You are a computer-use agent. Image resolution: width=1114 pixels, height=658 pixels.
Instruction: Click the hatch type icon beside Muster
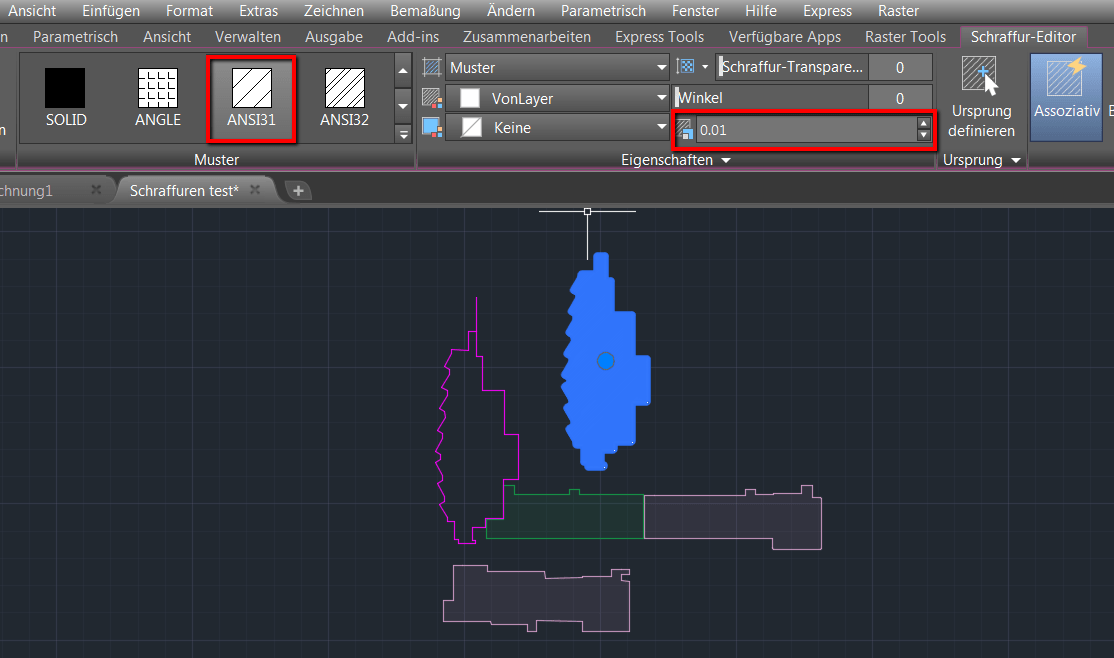tap(432, 68)
